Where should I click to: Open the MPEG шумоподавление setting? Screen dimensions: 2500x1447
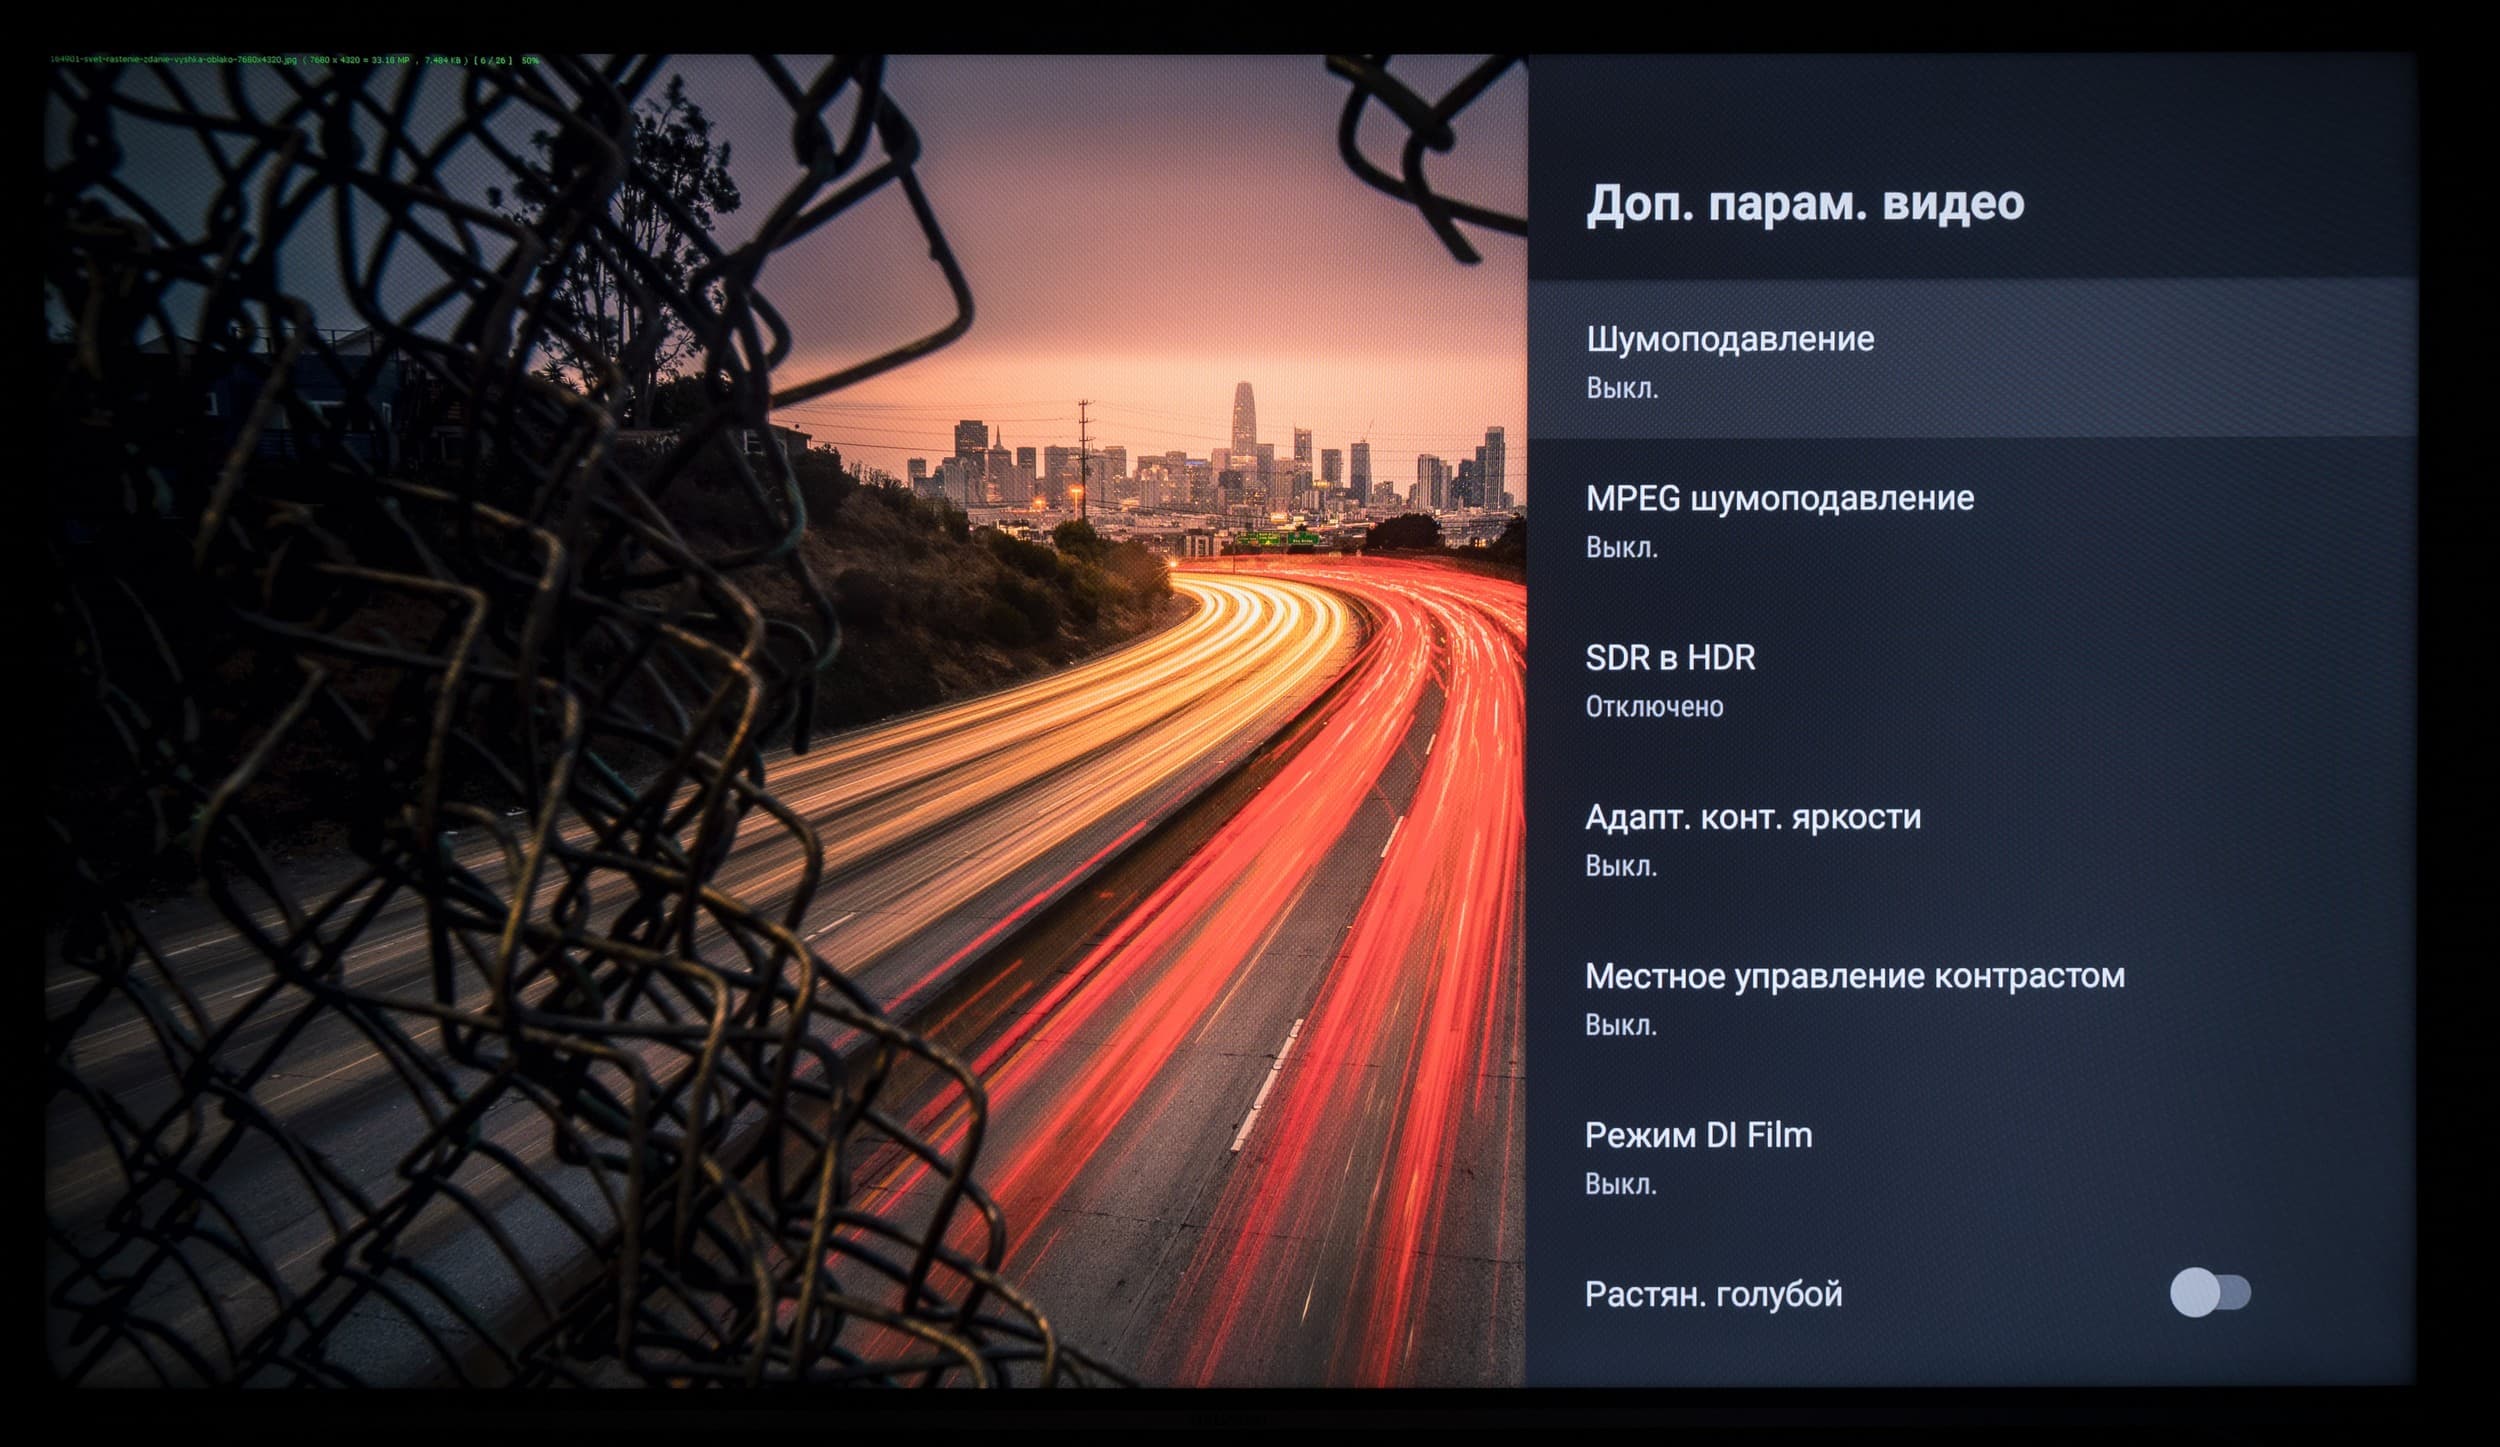[1779, 498]
